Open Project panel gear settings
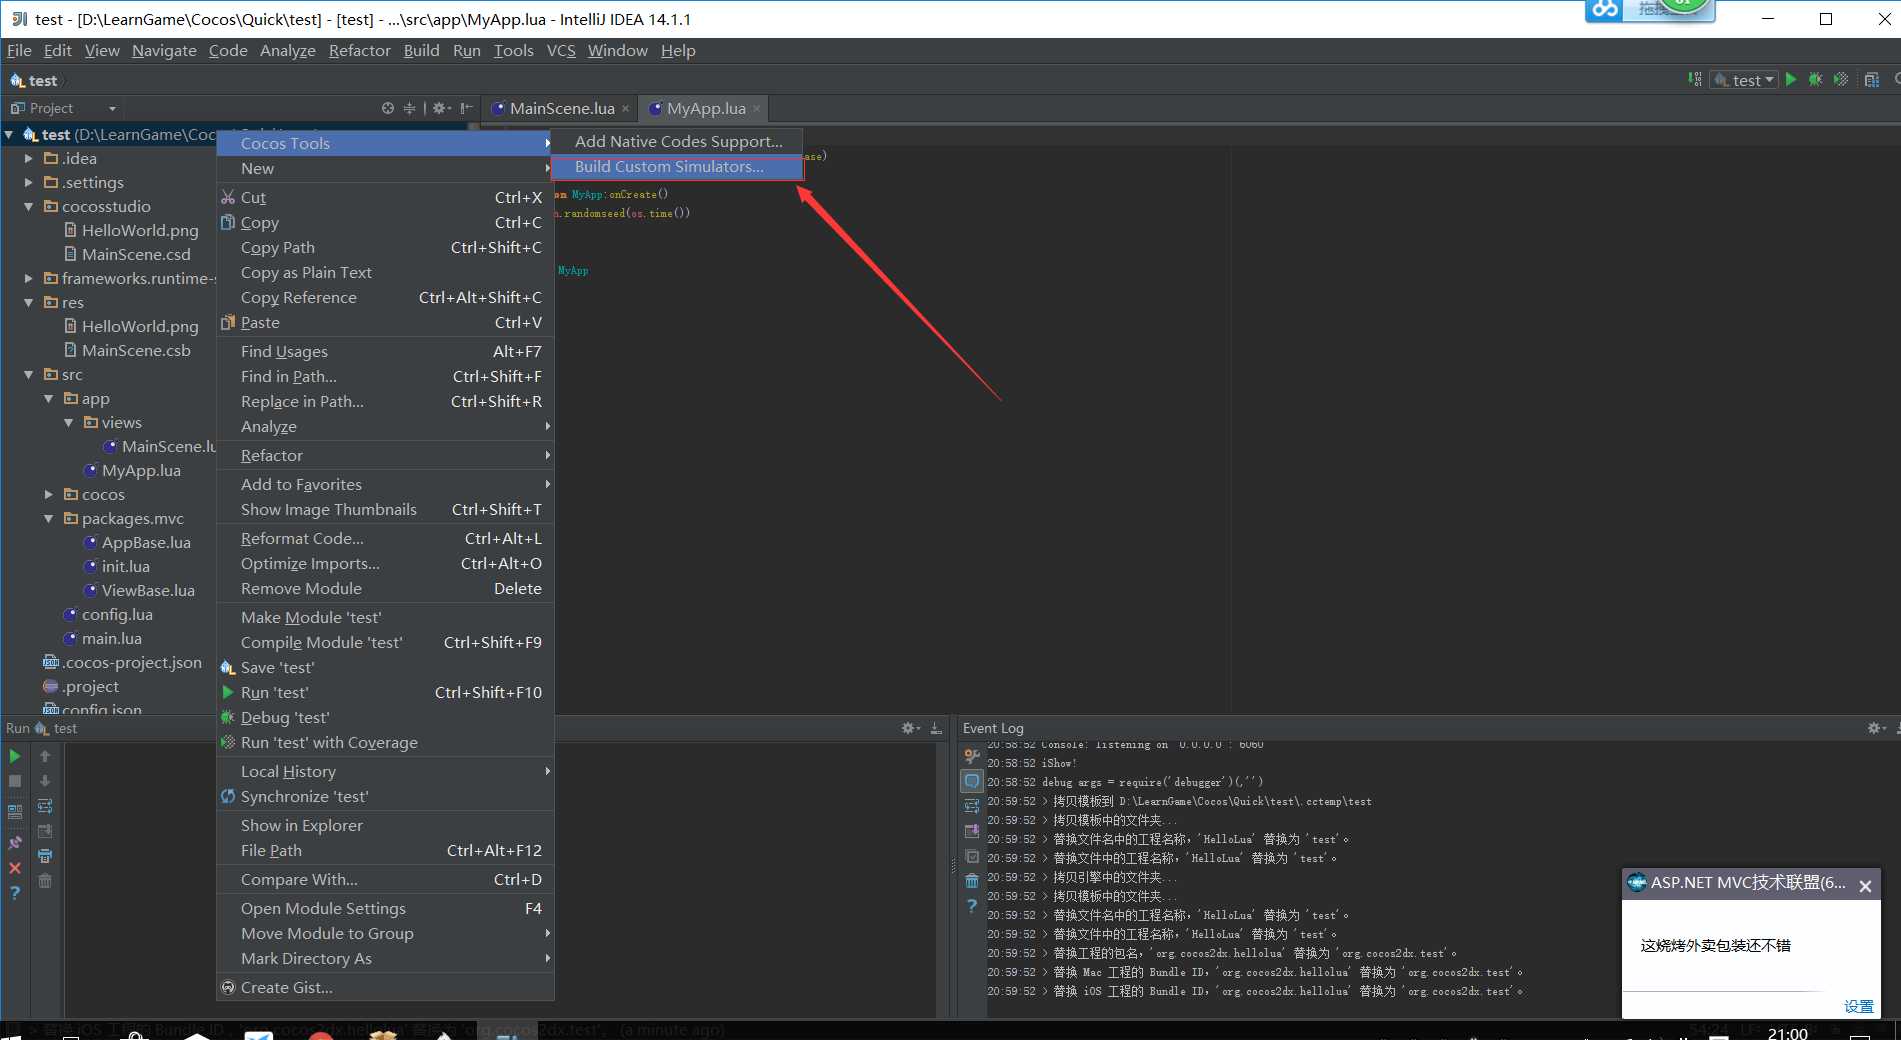 coord(441,108)
